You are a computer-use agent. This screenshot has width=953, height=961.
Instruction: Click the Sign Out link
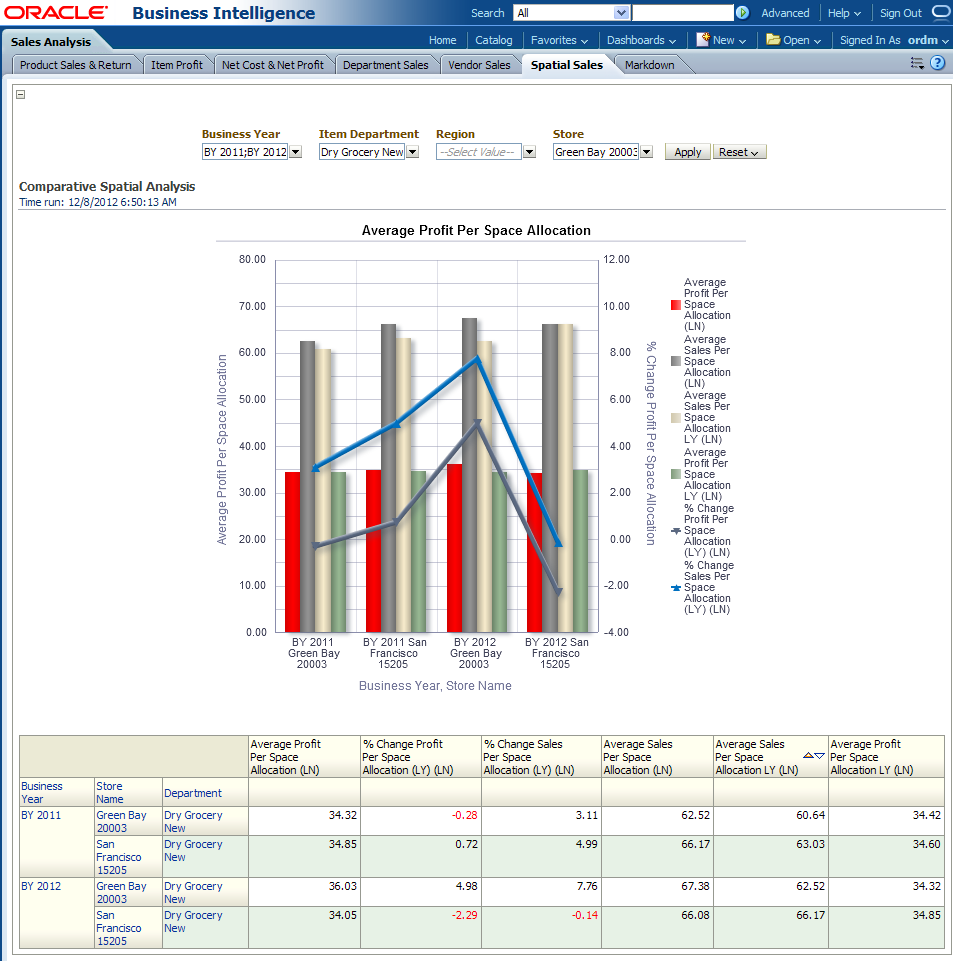(900, 13)
